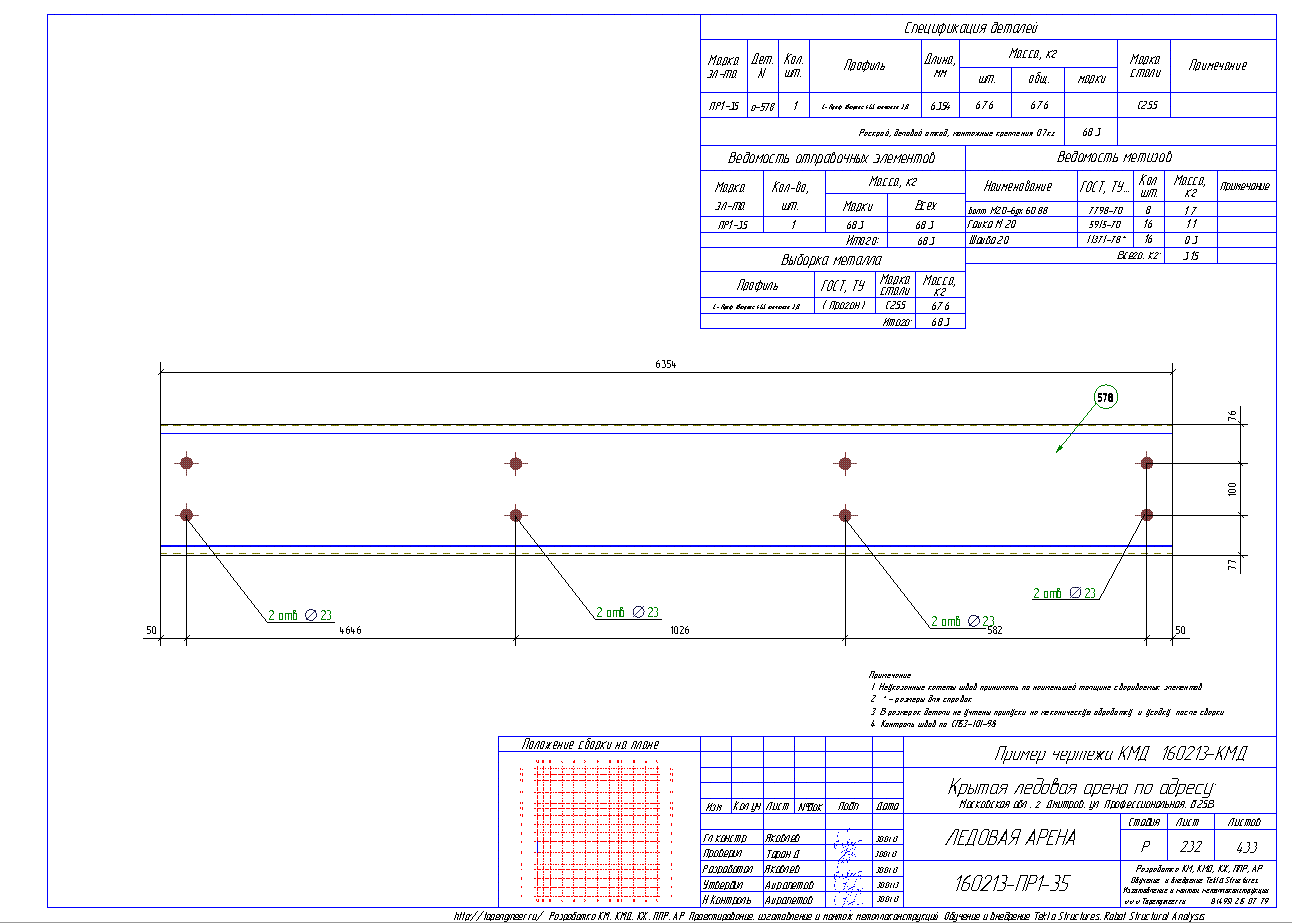Click the 'Проверил' role label
The image size is (1292, 923).
pos(724,854)
